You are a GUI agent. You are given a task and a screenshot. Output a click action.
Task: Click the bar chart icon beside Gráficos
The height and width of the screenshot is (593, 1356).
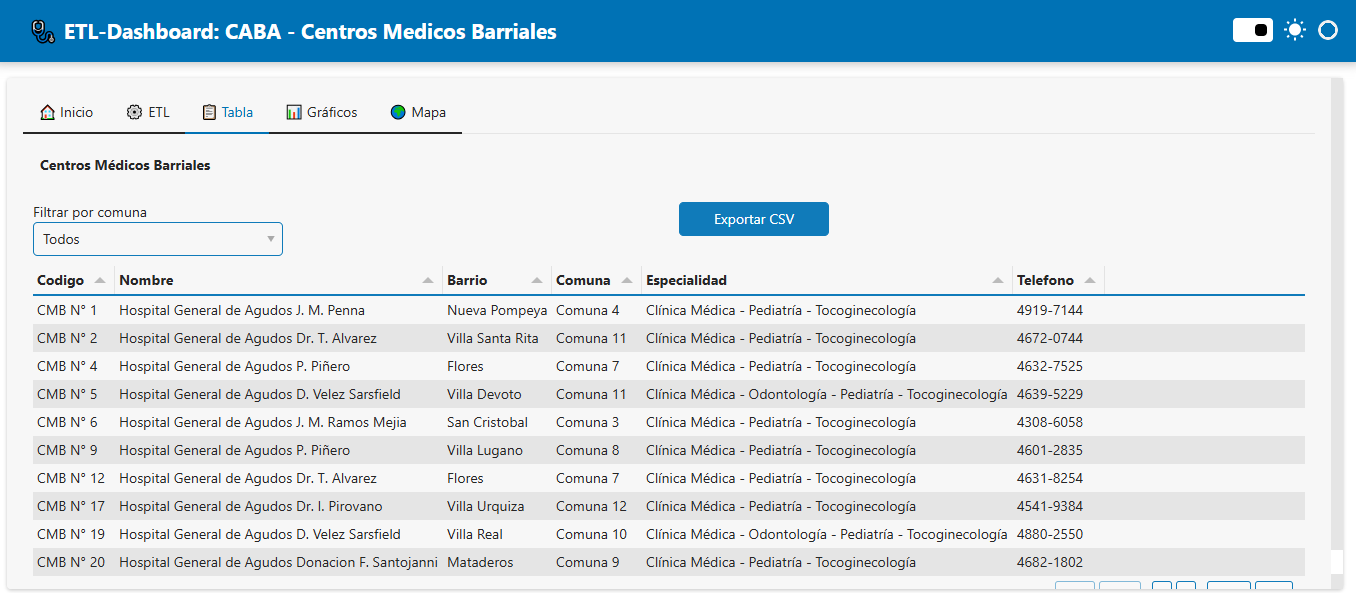[x=294, y=112]
